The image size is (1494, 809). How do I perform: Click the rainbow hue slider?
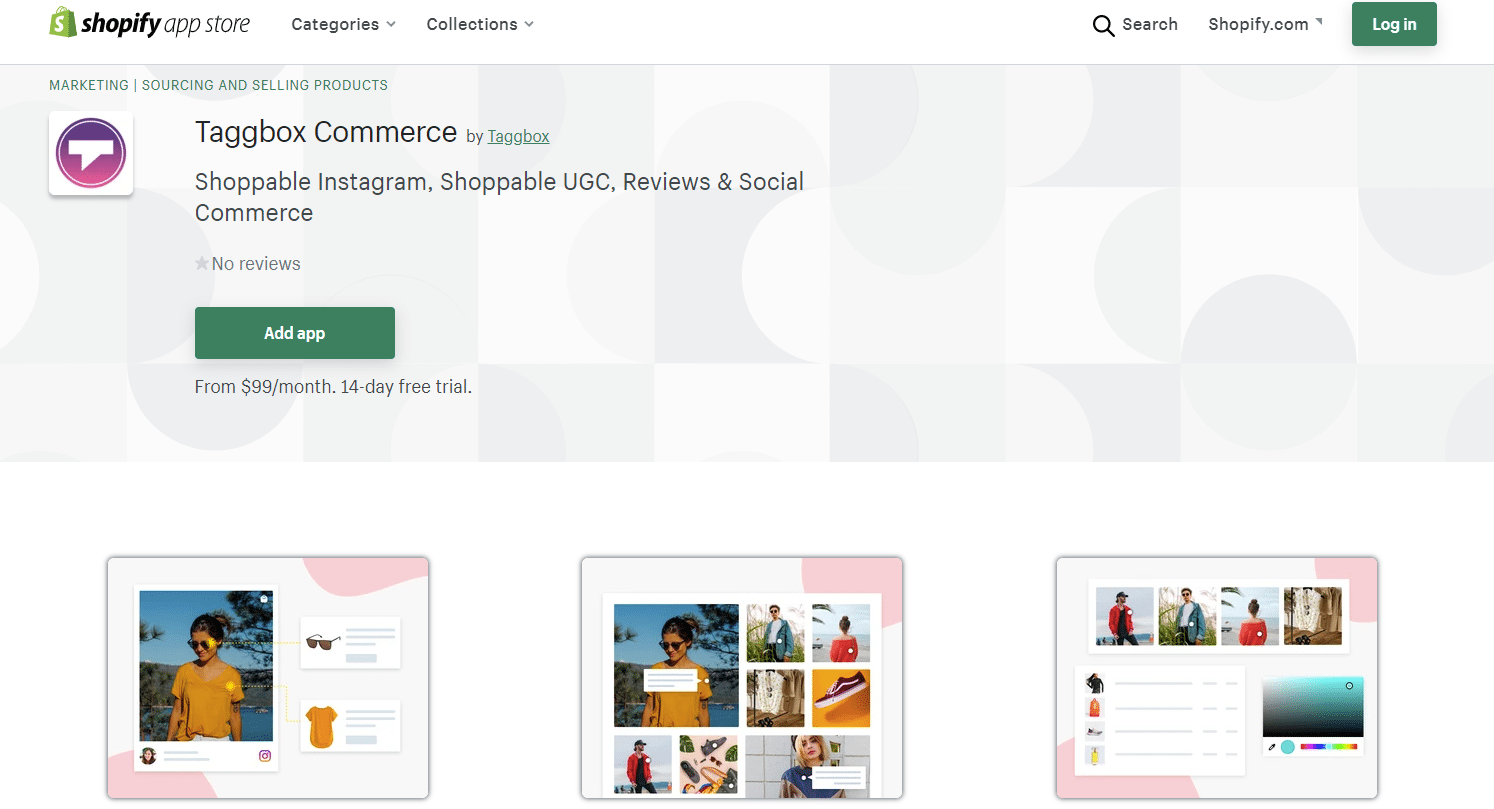point(1328,747)
